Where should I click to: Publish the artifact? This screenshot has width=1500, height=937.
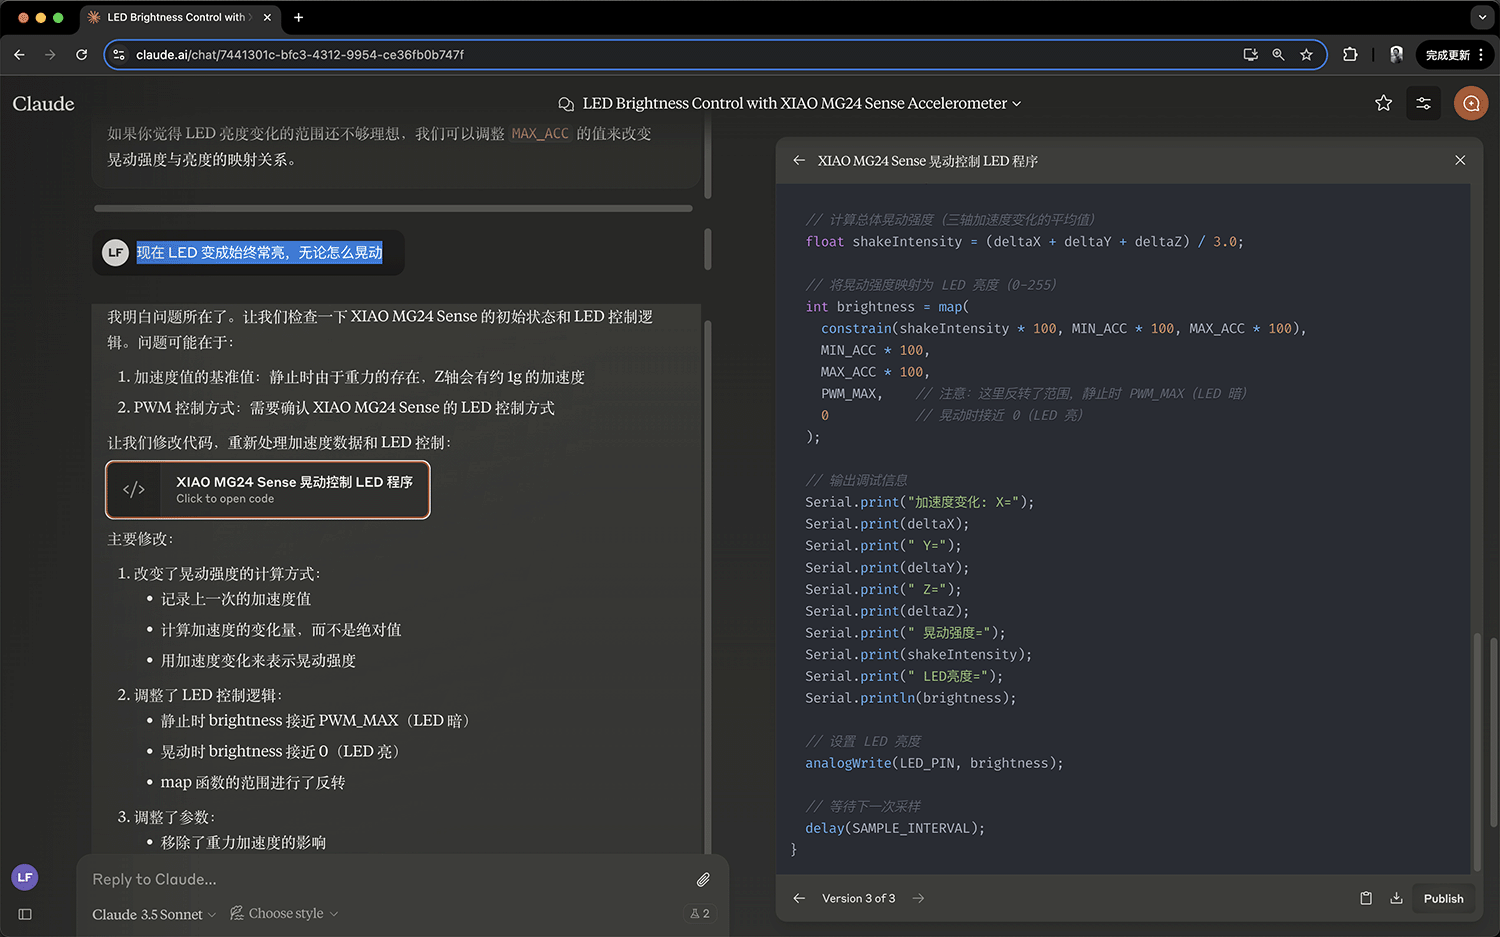pyautogui.click(x=1443, y=898)
